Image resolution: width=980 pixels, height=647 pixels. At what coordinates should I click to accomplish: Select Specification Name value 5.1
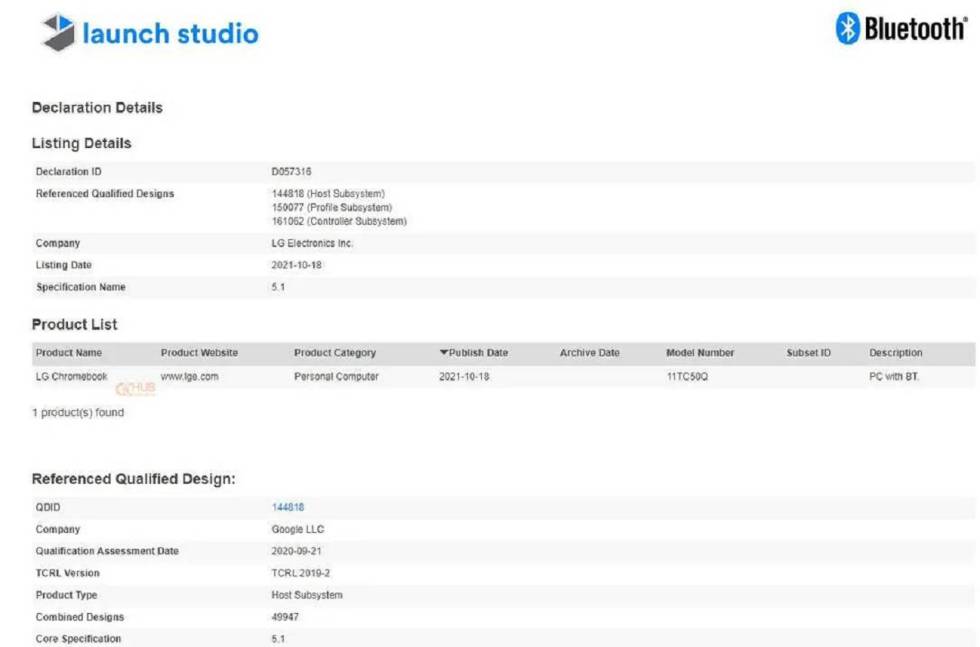pos(278,287)
